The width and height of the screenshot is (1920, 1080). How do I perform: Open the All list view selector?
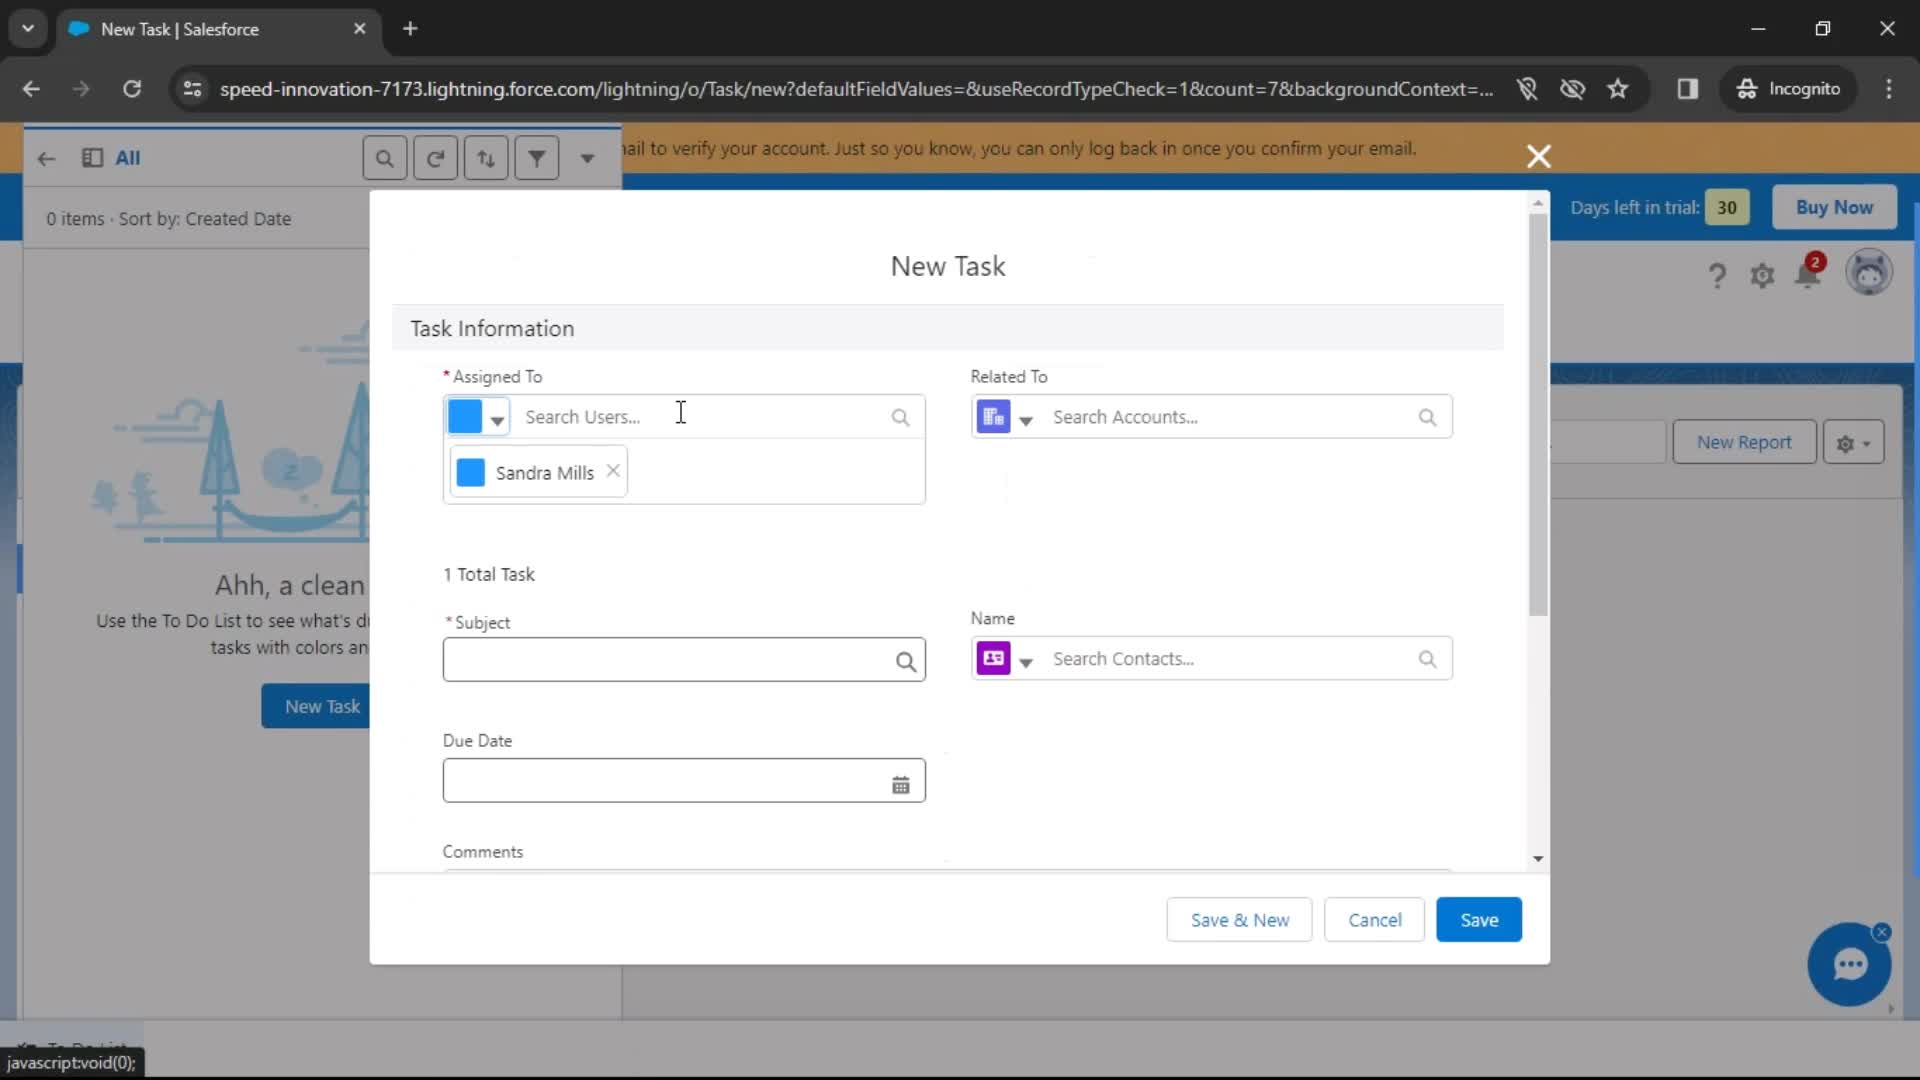tap(112, 158)
